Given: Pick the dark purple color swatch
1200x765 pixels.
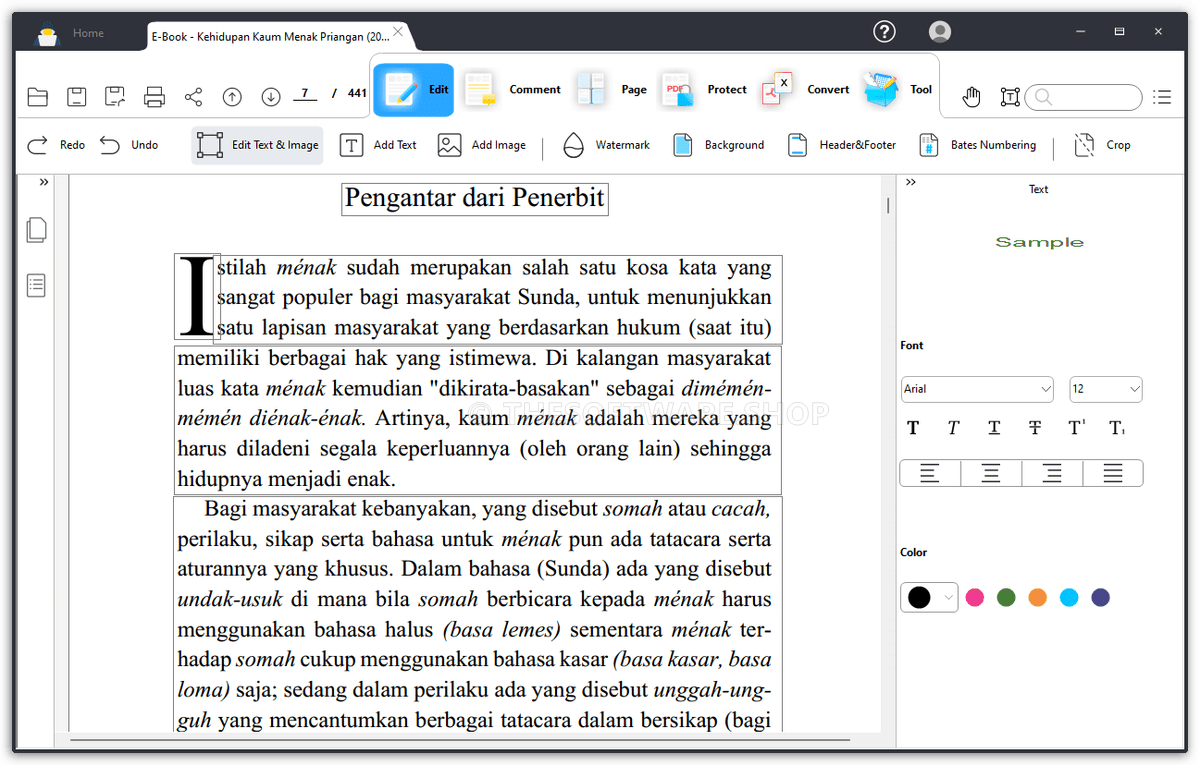Looking at the screenshot, I should click(x=1100, y=598).
